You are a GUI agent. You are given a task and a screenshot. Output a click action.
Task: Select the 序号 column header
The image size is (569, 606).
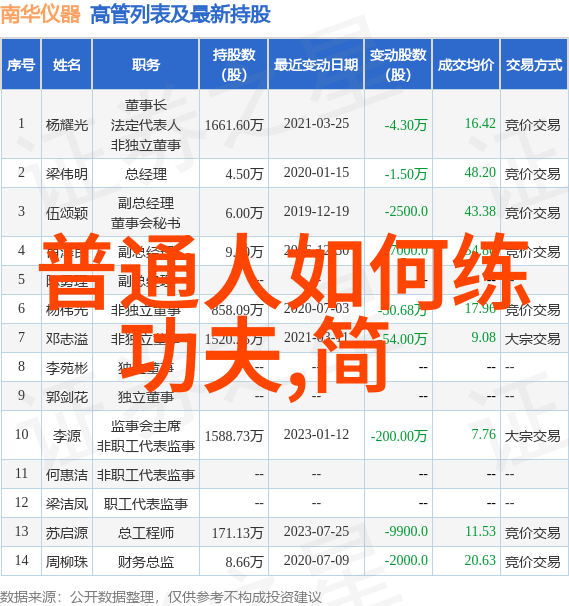tap(21, 65)
